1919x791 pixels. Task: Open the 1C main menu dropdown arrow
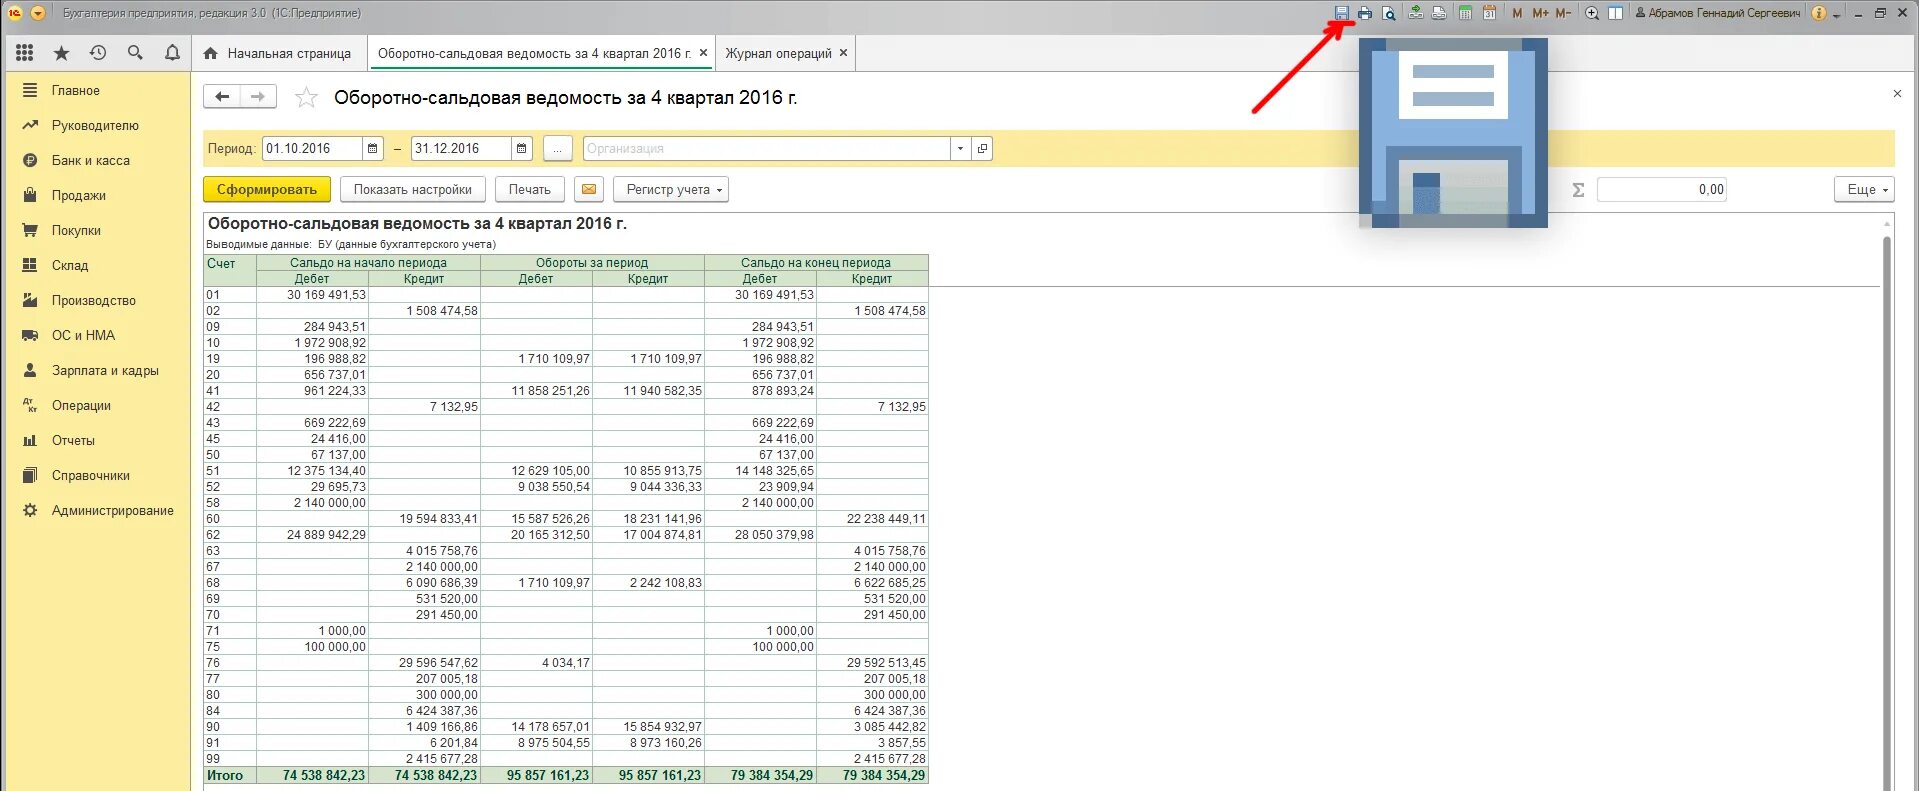coord(38,13)
